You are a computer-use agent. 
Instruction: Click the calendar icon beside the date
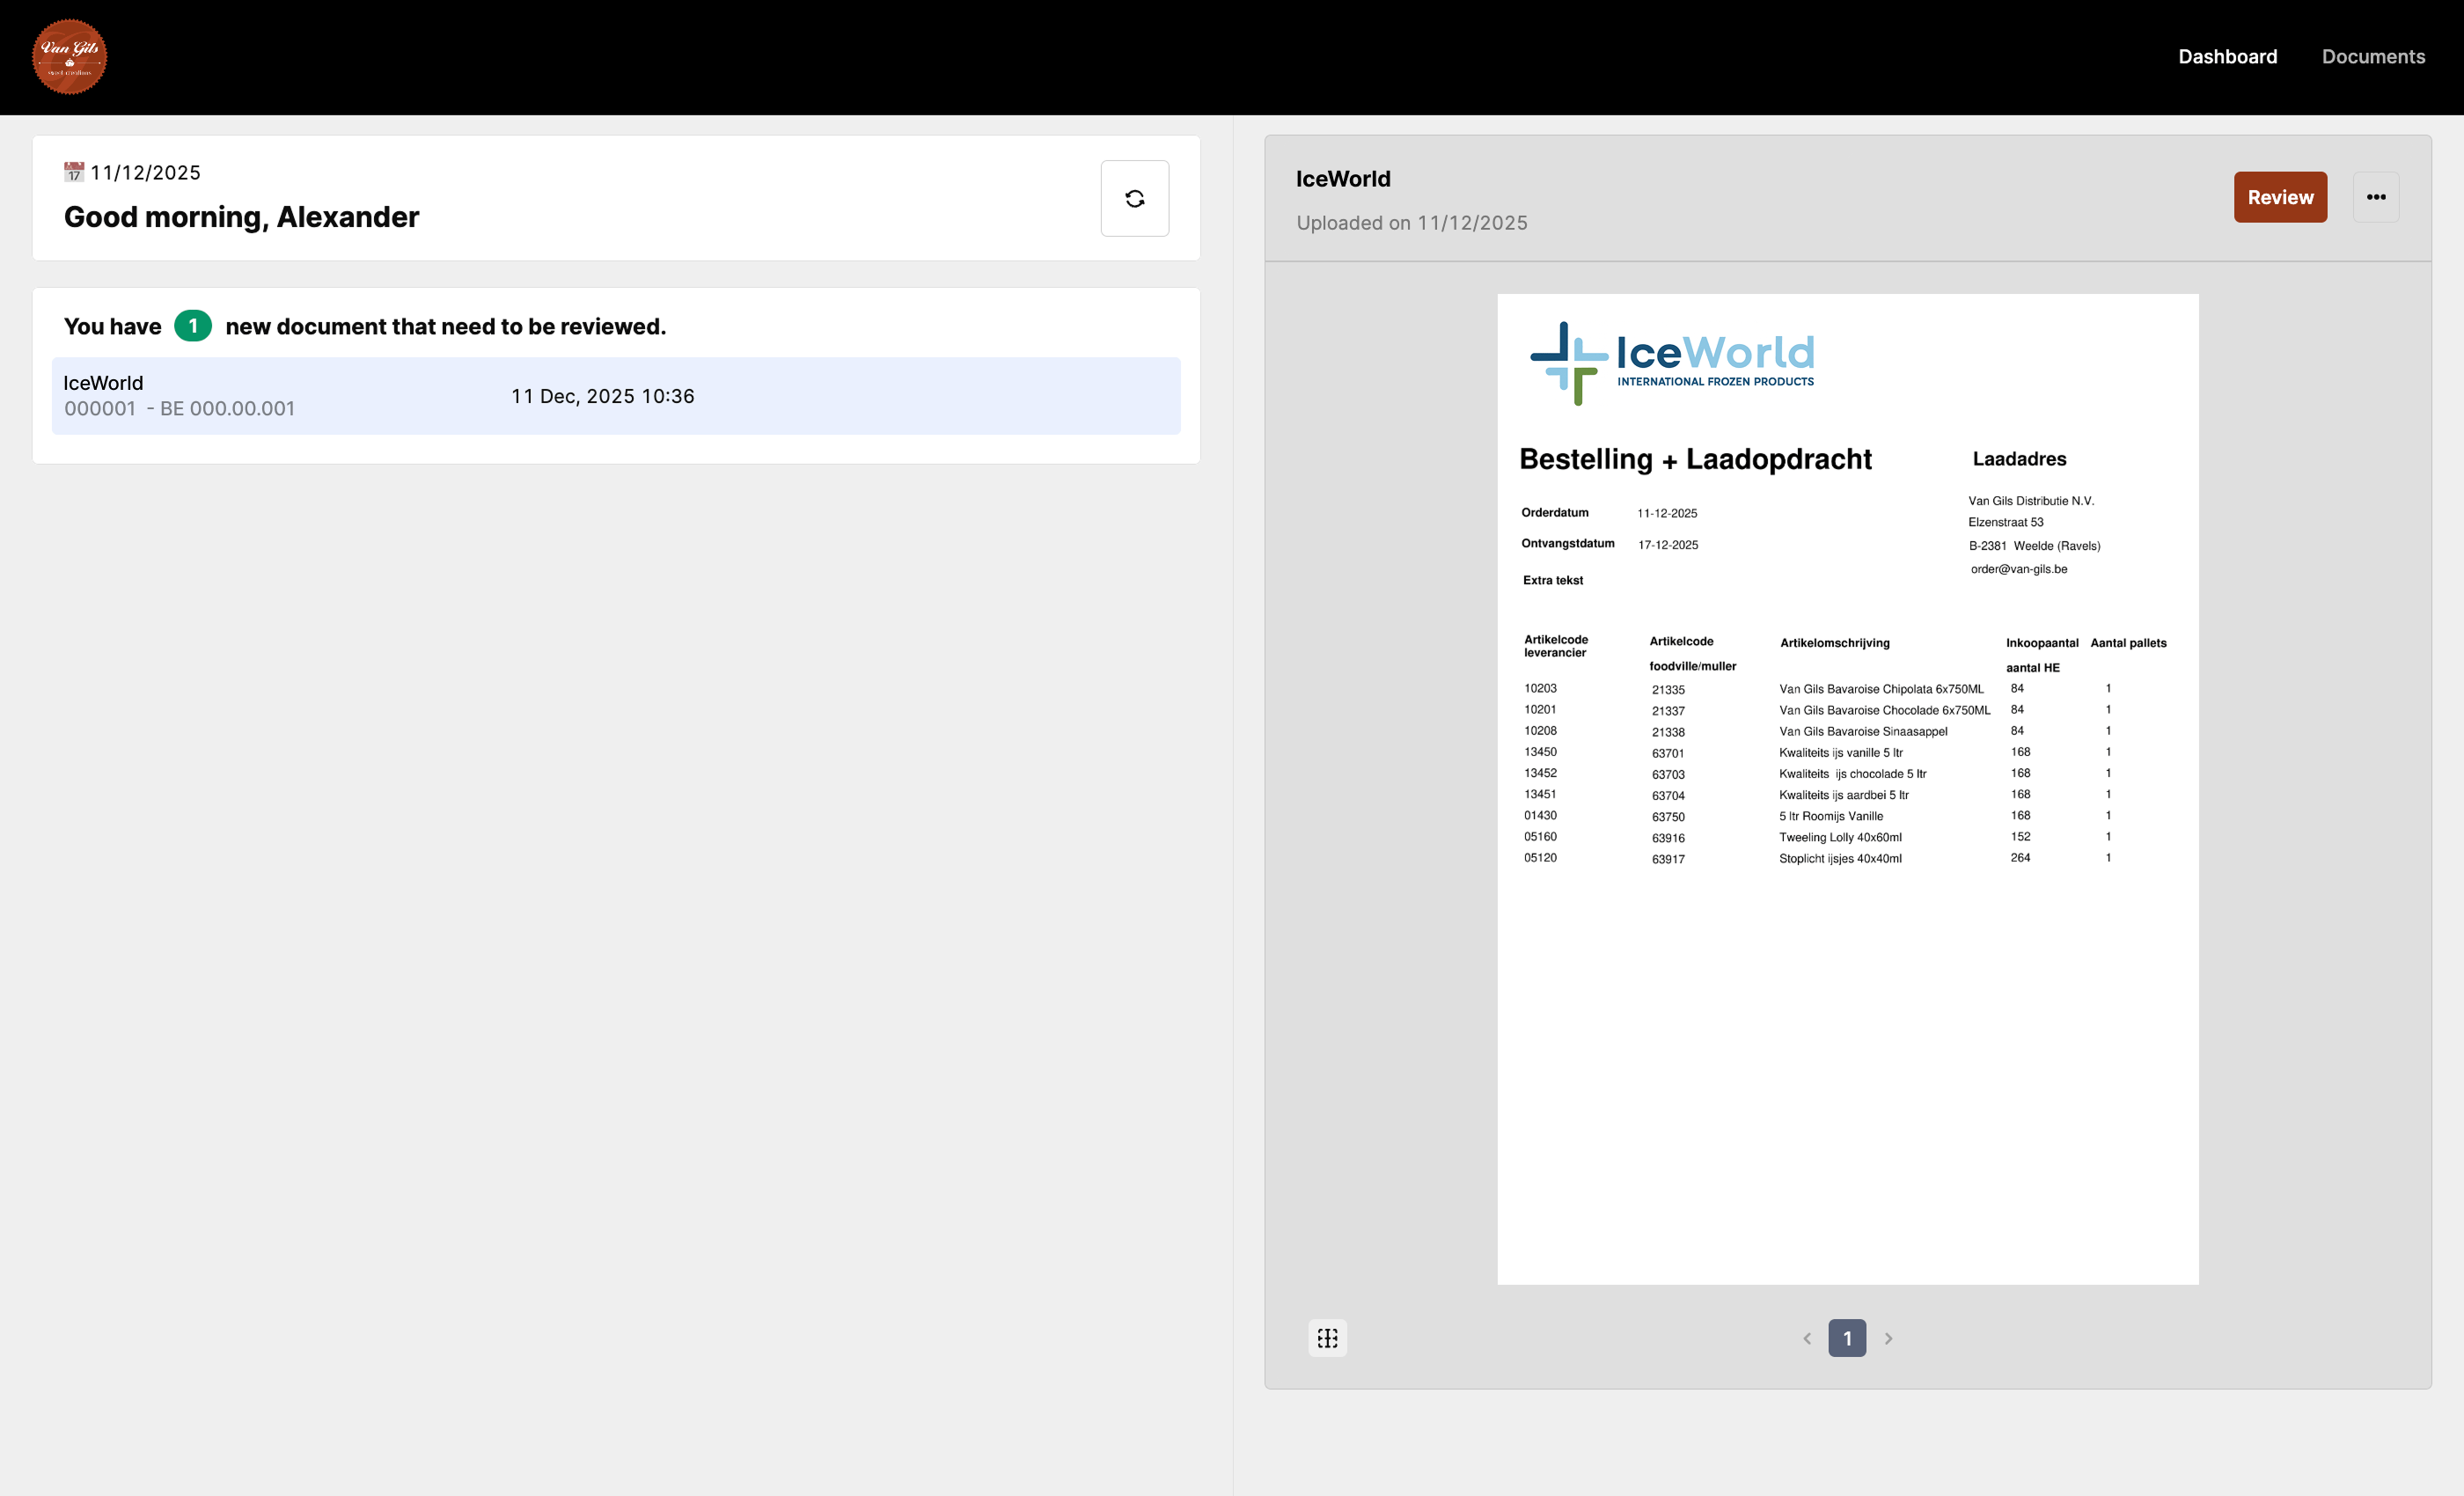[x=74, y=172]
